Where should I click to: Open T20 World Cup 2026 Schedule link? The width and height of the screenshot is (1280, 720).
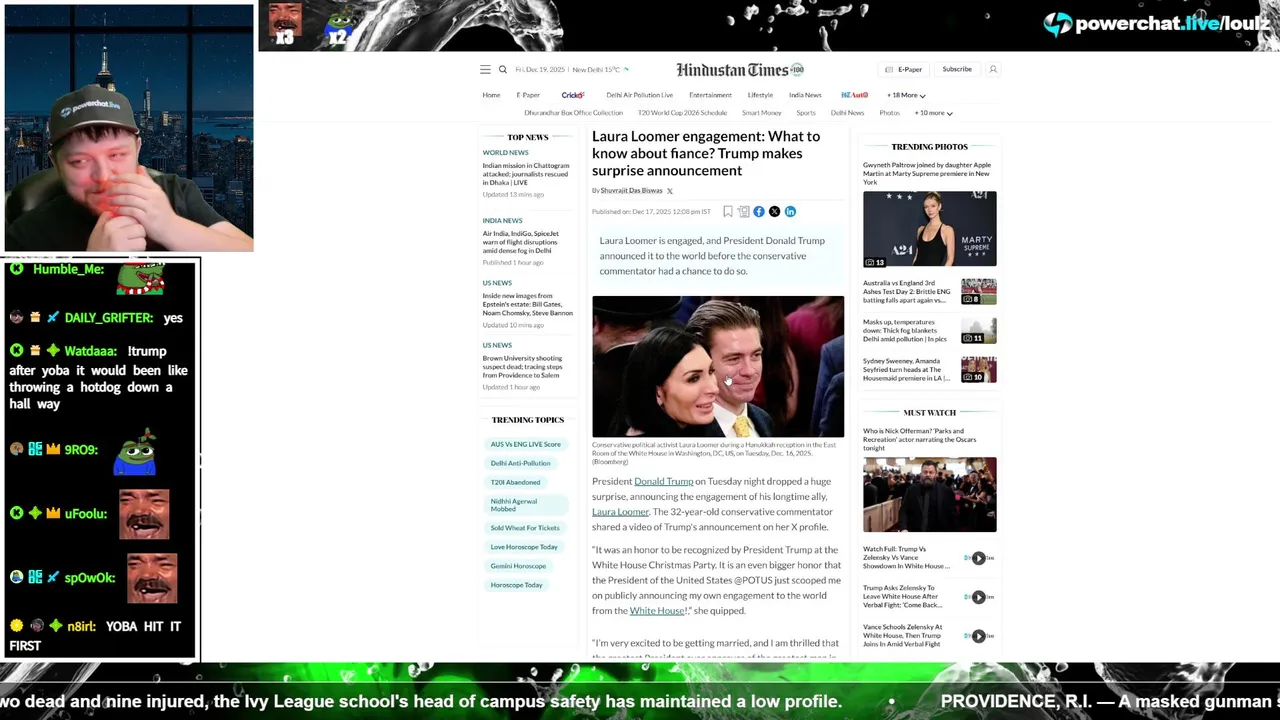click(682, 113)
